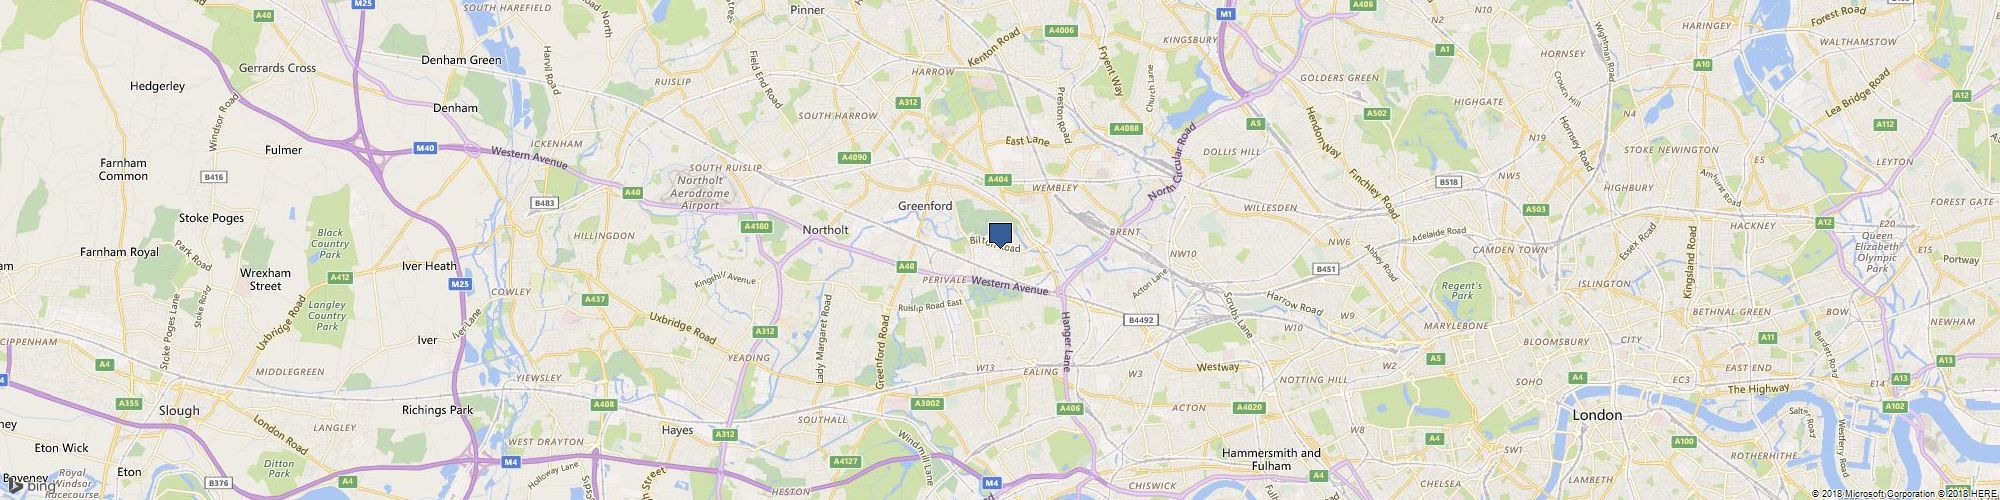Image resolution: width=2000 pixels, height=500 pixels.
Task: Click the London city label
Action: pos(1598,415)
